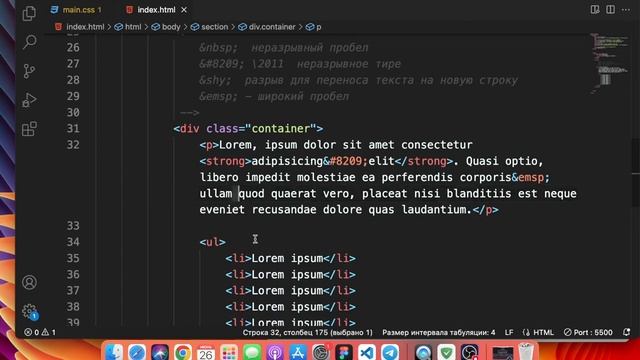The height and width of the screenshot is (360, 640).
Task: Click the Port : 5500 Live Server status
Action: pos(588,333)
